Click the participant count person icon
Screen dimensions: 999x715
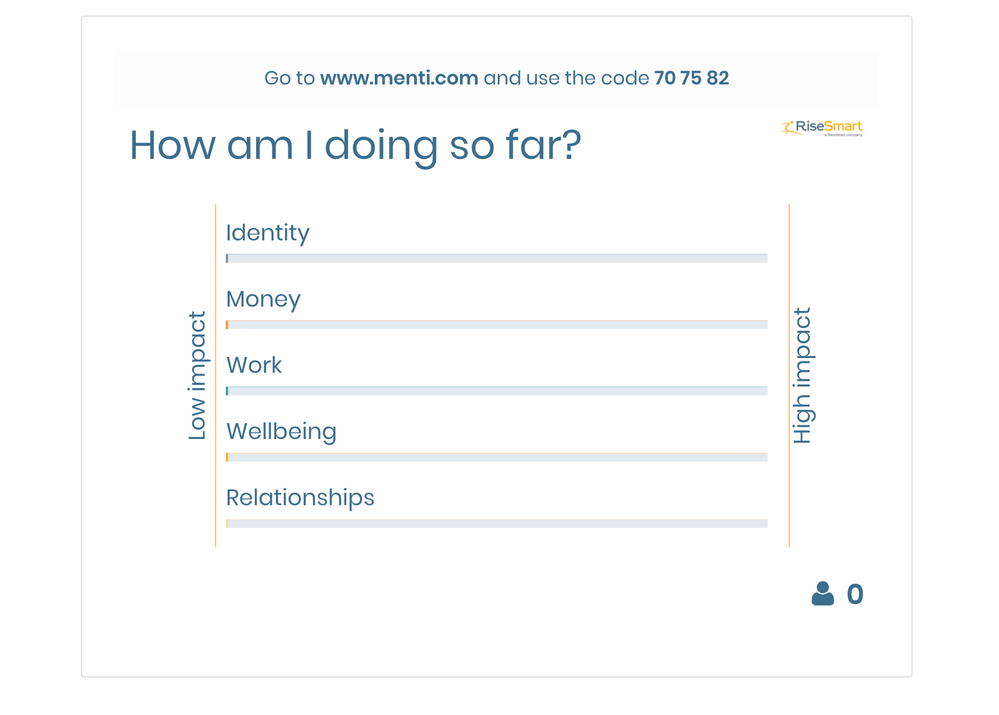(822, 594)
